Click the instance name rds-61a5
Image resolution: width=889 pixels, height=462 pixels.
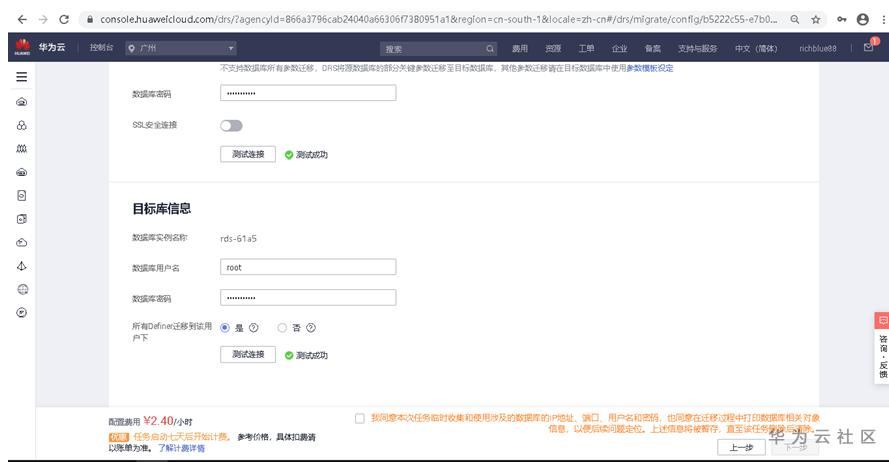tap(238, 239)
